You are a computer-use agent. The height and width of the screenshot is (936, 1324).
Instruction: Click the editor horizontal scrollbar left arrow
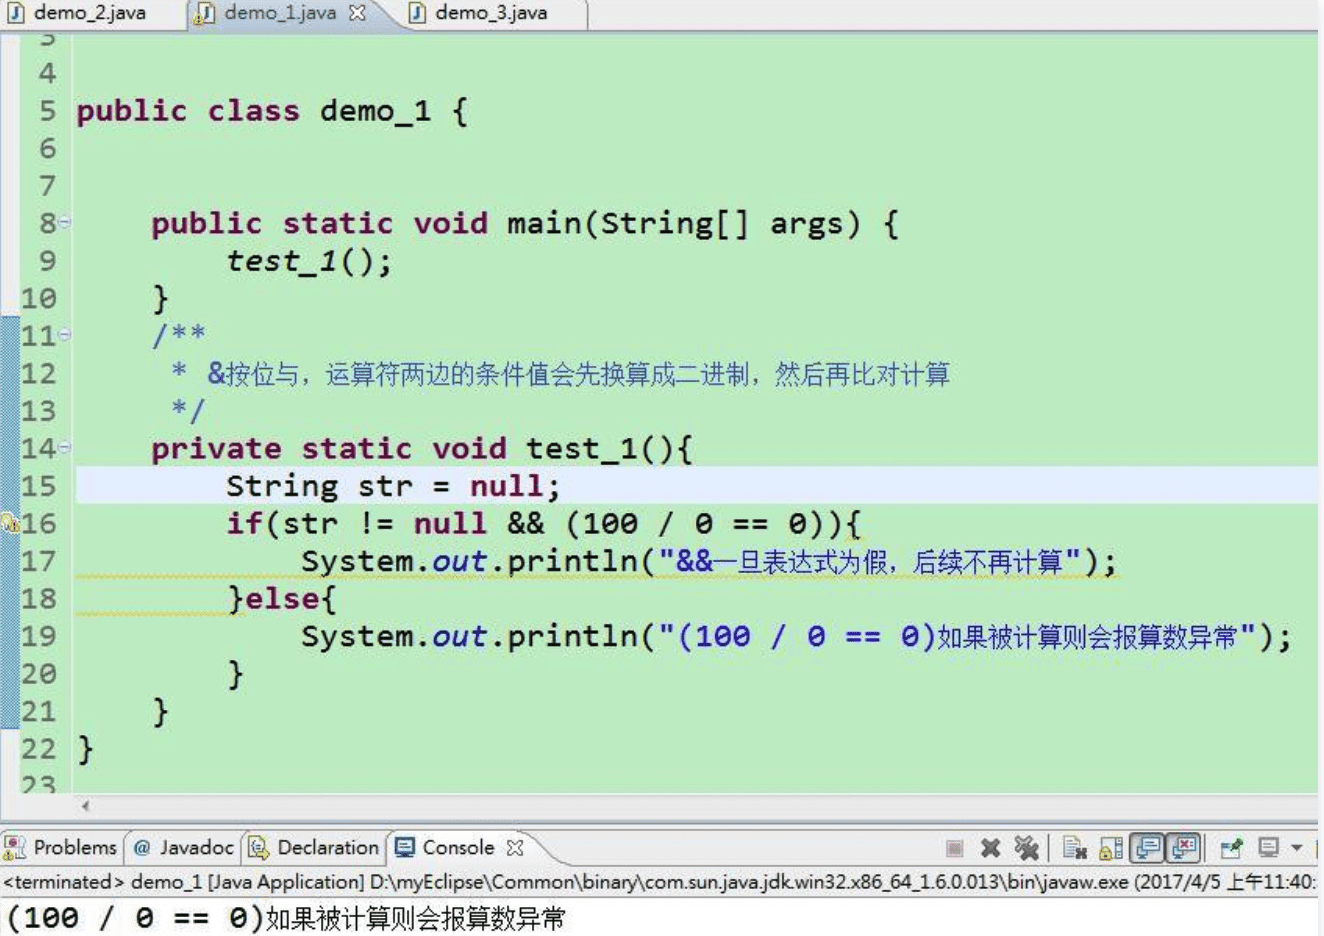click(x=86, y=805)
